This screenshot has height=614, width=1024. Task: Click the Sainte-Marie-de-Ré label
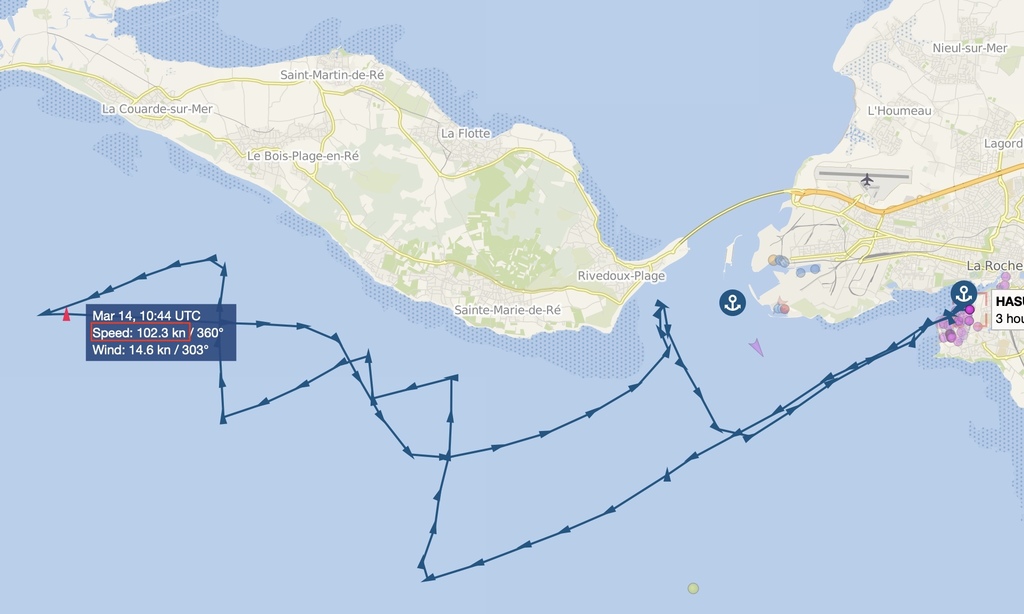point(507,310)
